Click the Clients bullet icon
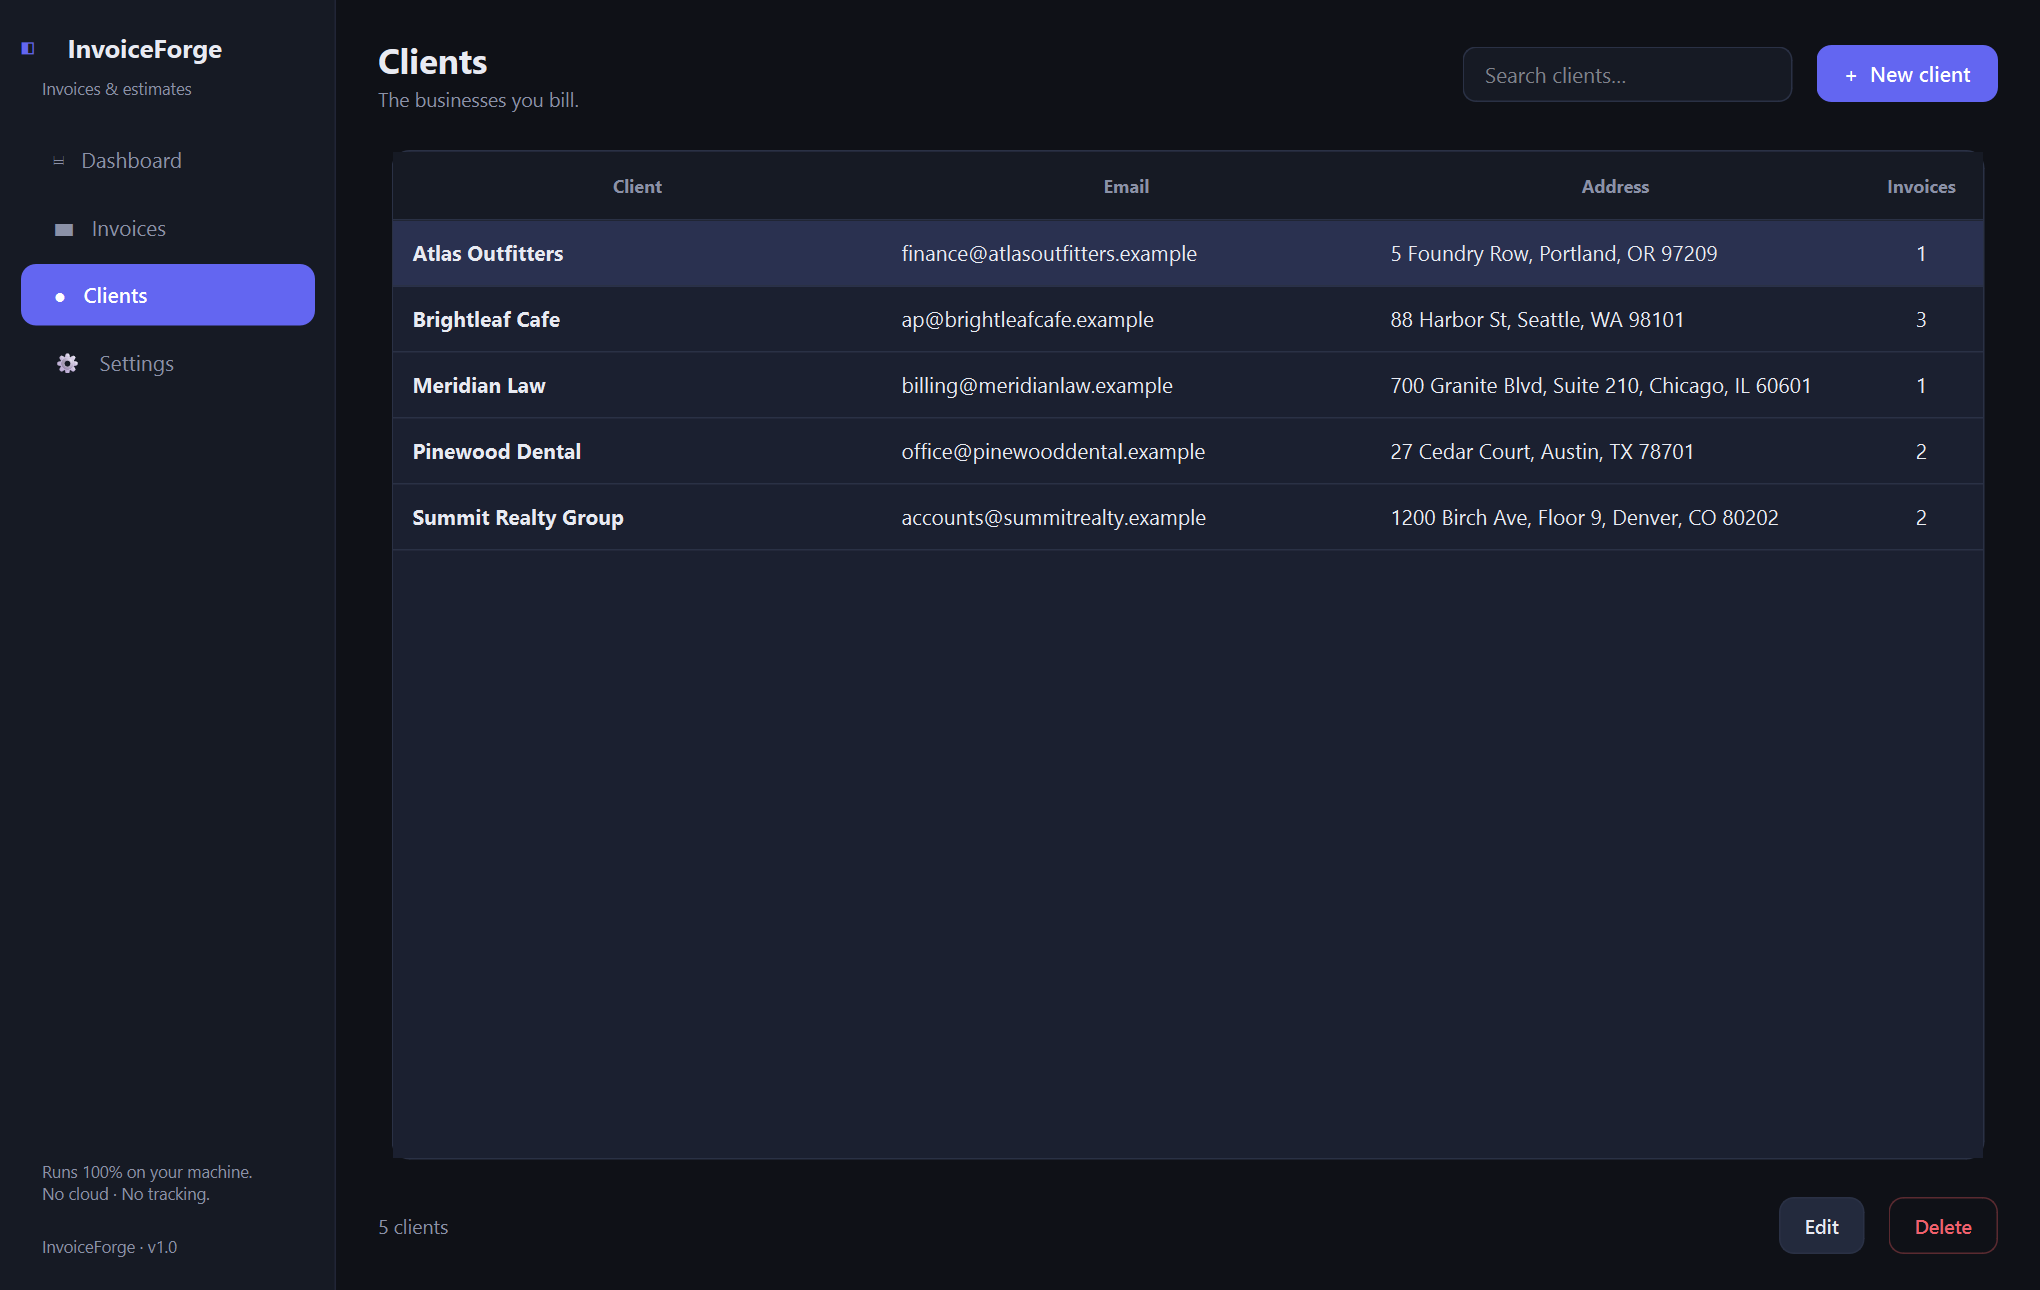This screenshot has width=2040, height=1290. click(60, 296)
